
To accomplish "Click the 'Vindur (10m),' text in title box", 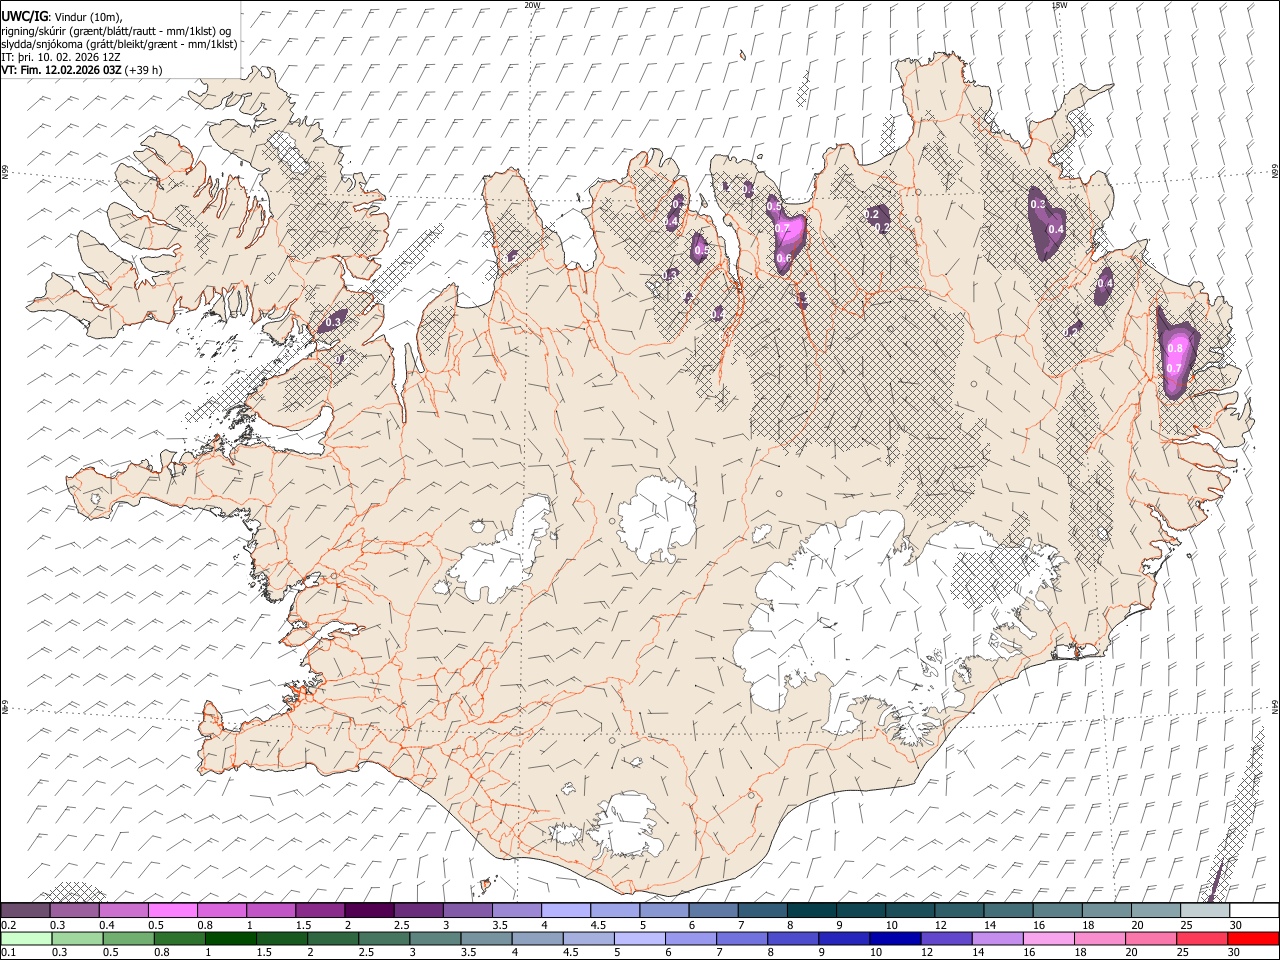I will [88, 17].
